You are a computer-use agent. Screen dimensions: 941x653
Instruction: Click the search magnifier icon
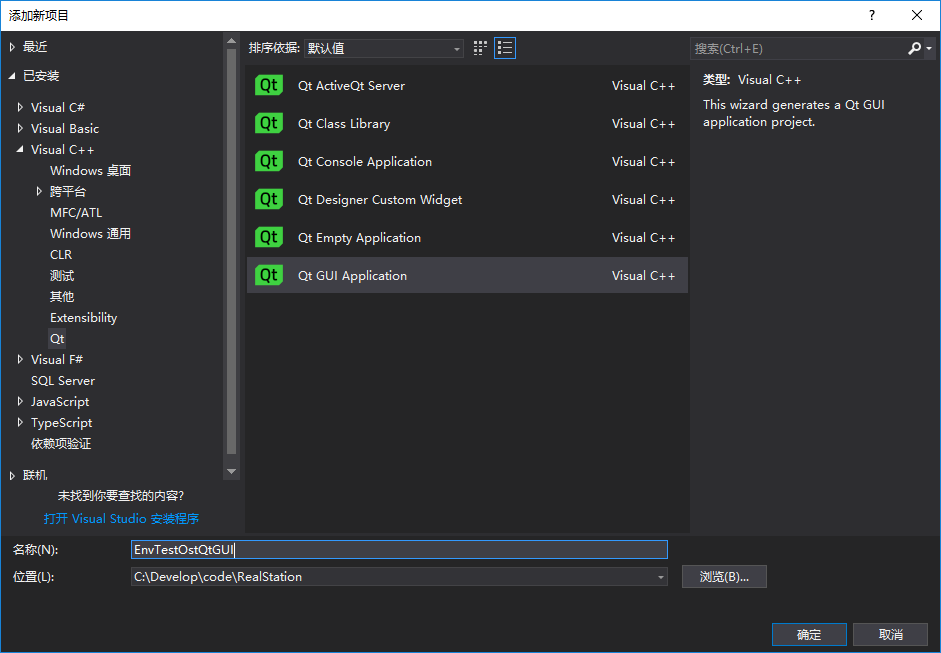point(914,48)
